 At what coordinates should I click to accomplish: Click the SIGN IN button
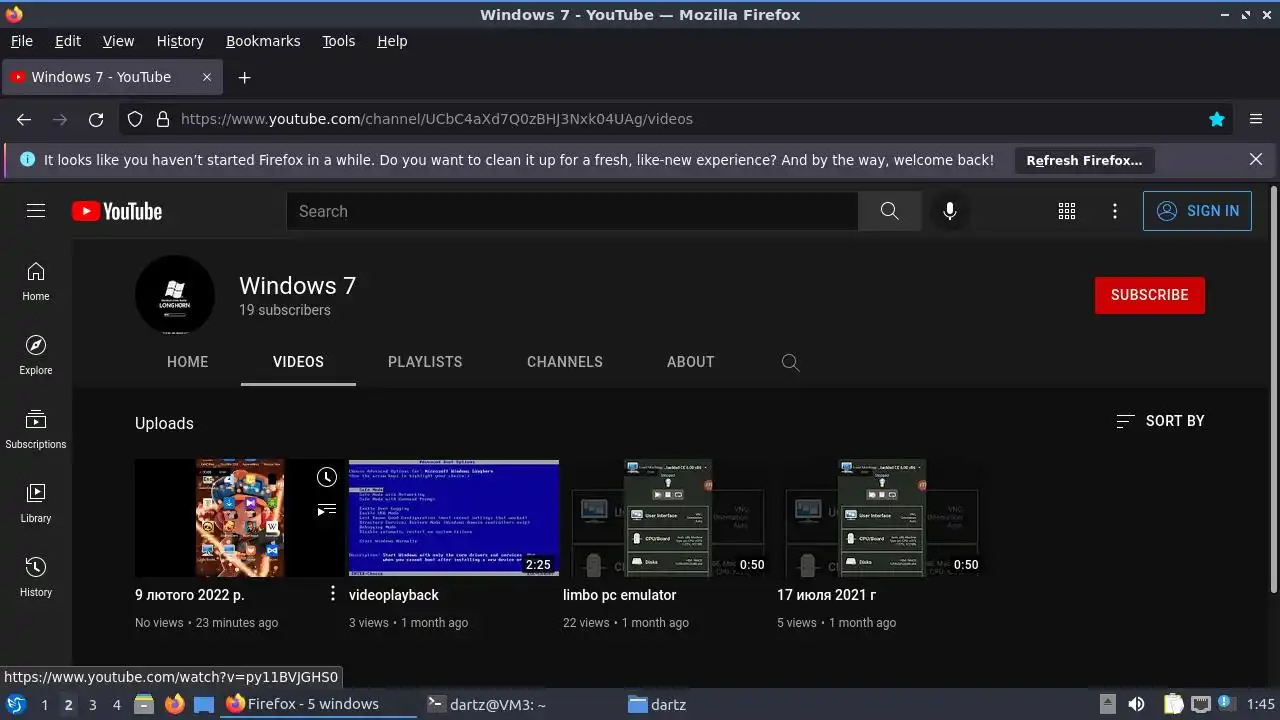point(1197,211)
